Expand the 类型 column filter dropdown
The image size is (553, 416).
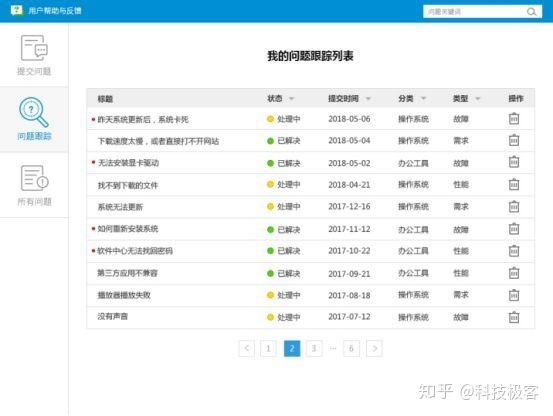point(478,98)
